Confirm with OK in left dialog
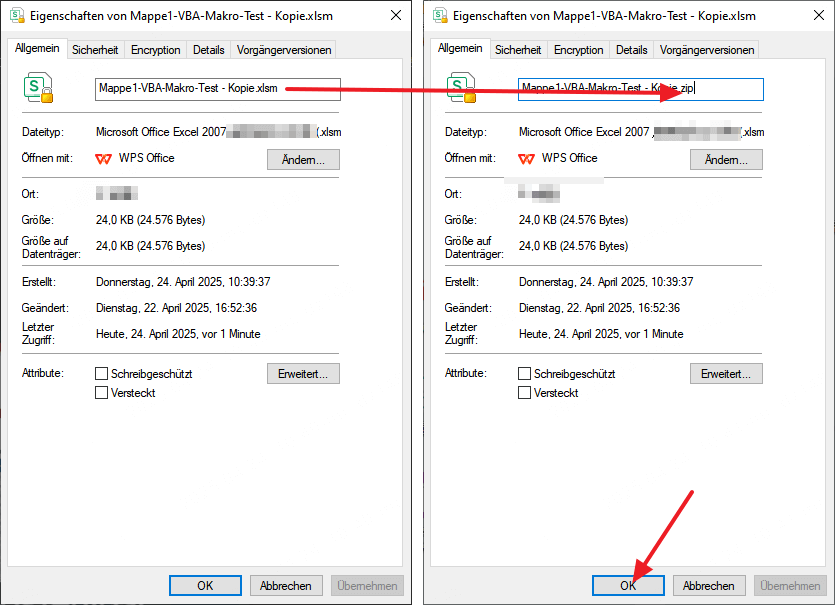 pyautogui.click(x=205, y=585)
